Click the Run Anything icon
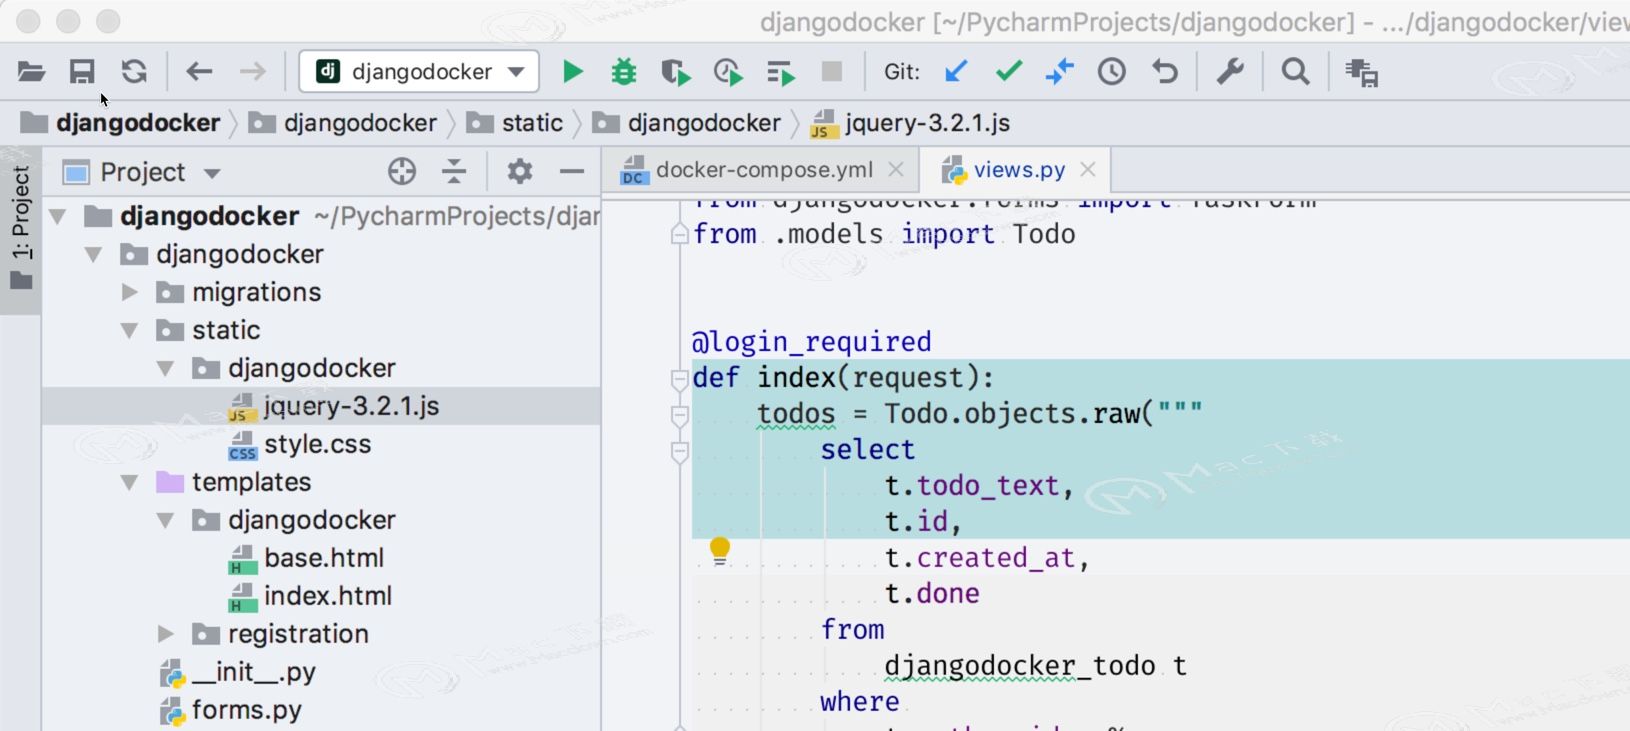 (x=1361, y=73)
